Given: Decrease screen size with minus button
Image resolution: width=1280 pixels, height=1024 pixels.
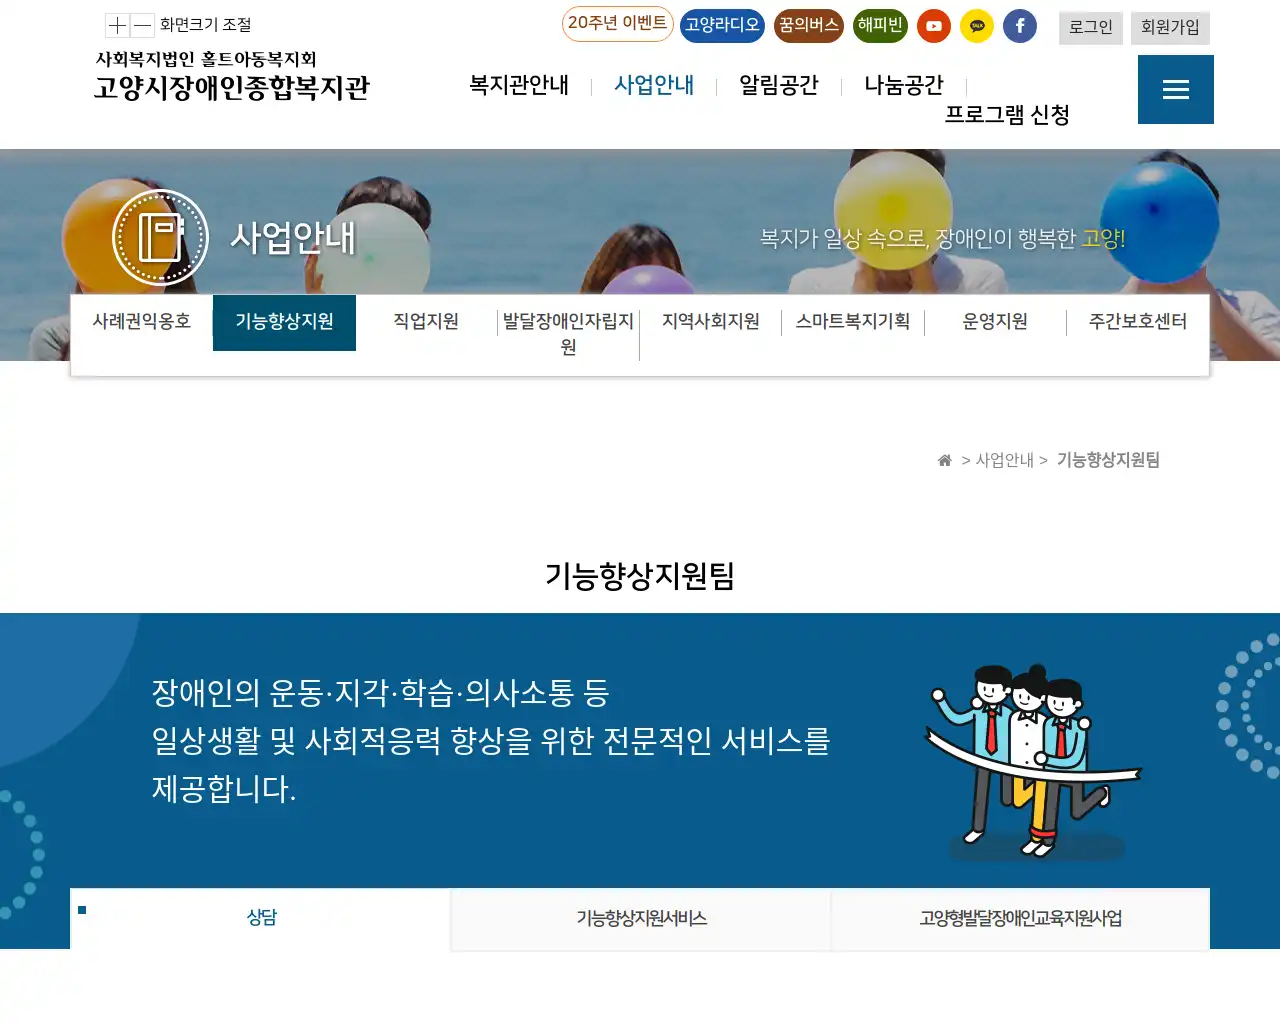Looking at the screenshot, I should [x=142, y=25].
